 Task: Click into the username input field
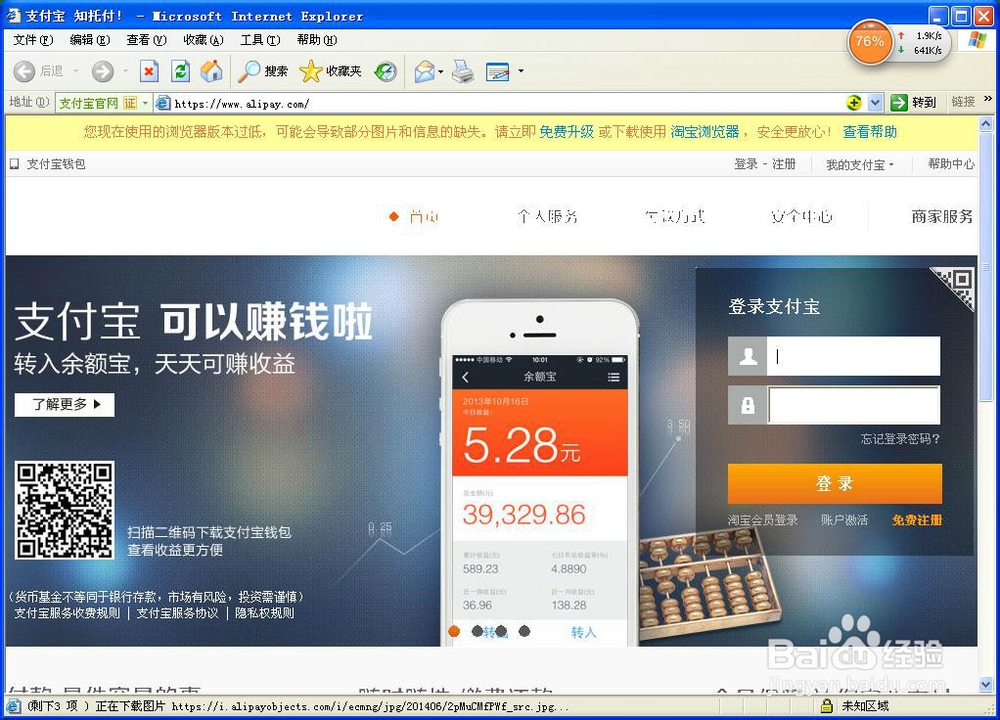coord(853,356)
